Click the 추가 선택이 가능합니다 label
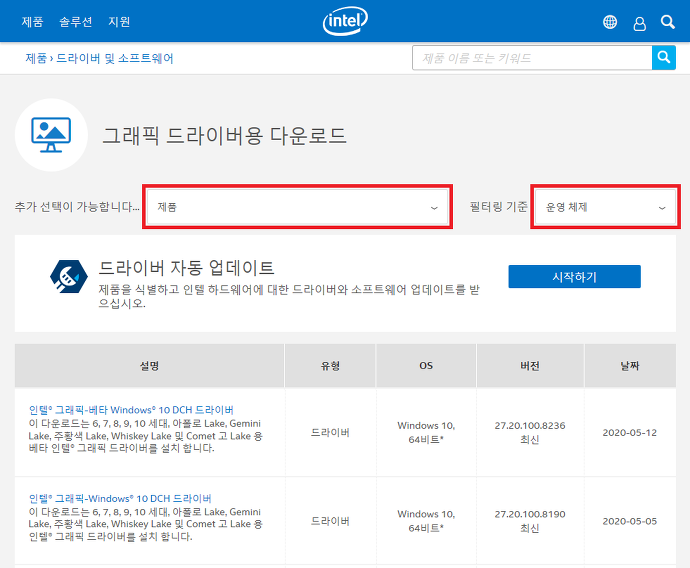Image resolution: width=690 pixels, height=568 pixels. (x=77, y=206)
